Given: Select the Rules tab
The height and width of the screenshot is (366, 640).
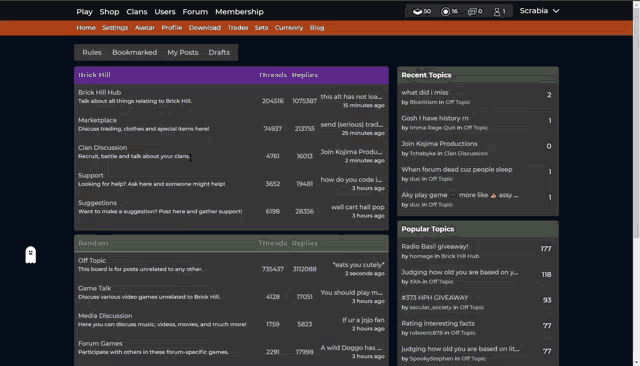Looking at the screenshot, I should tap(92, 53).
